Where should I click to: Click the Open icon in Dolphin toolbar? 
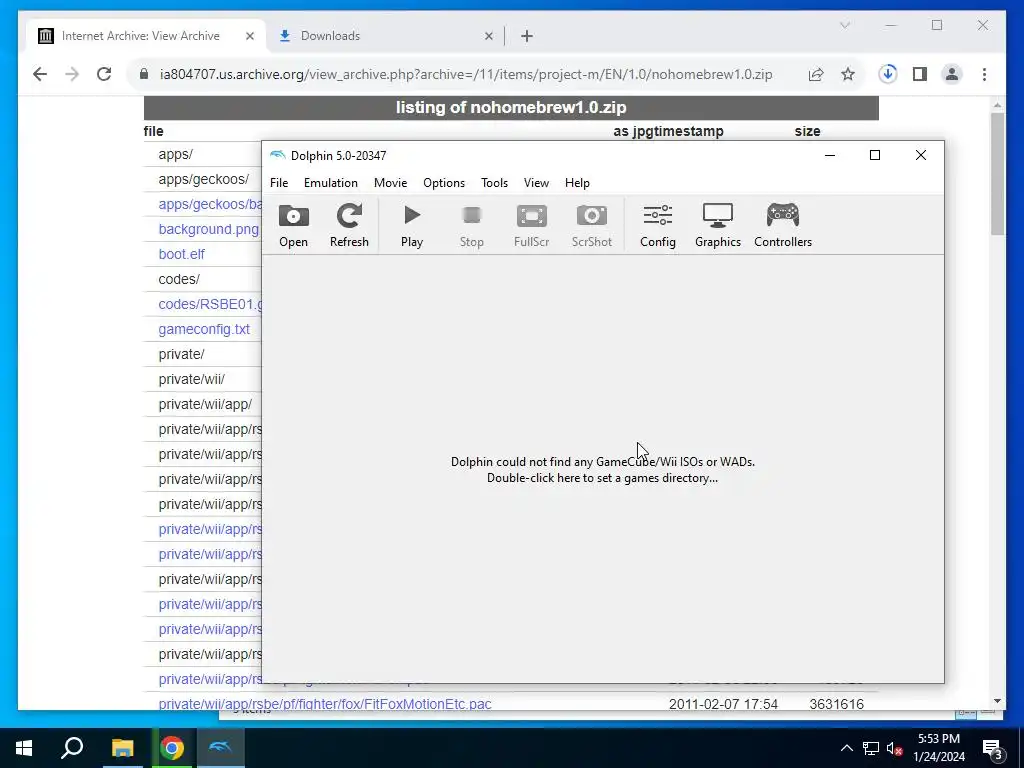pyautogui.click(x=293, y=225)
